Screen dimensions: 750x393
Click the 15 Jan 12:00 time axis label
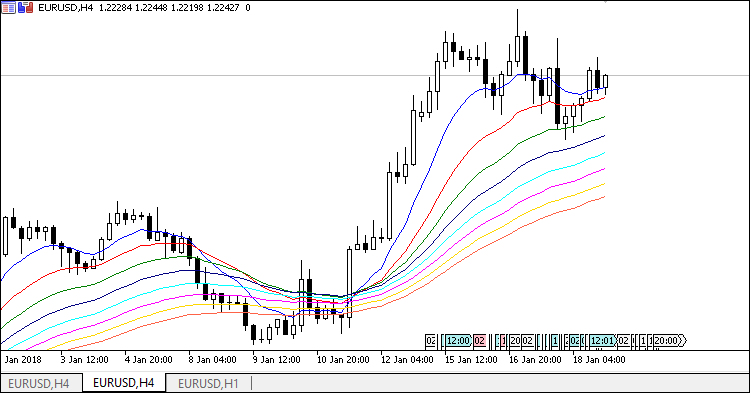coord(471,360)
